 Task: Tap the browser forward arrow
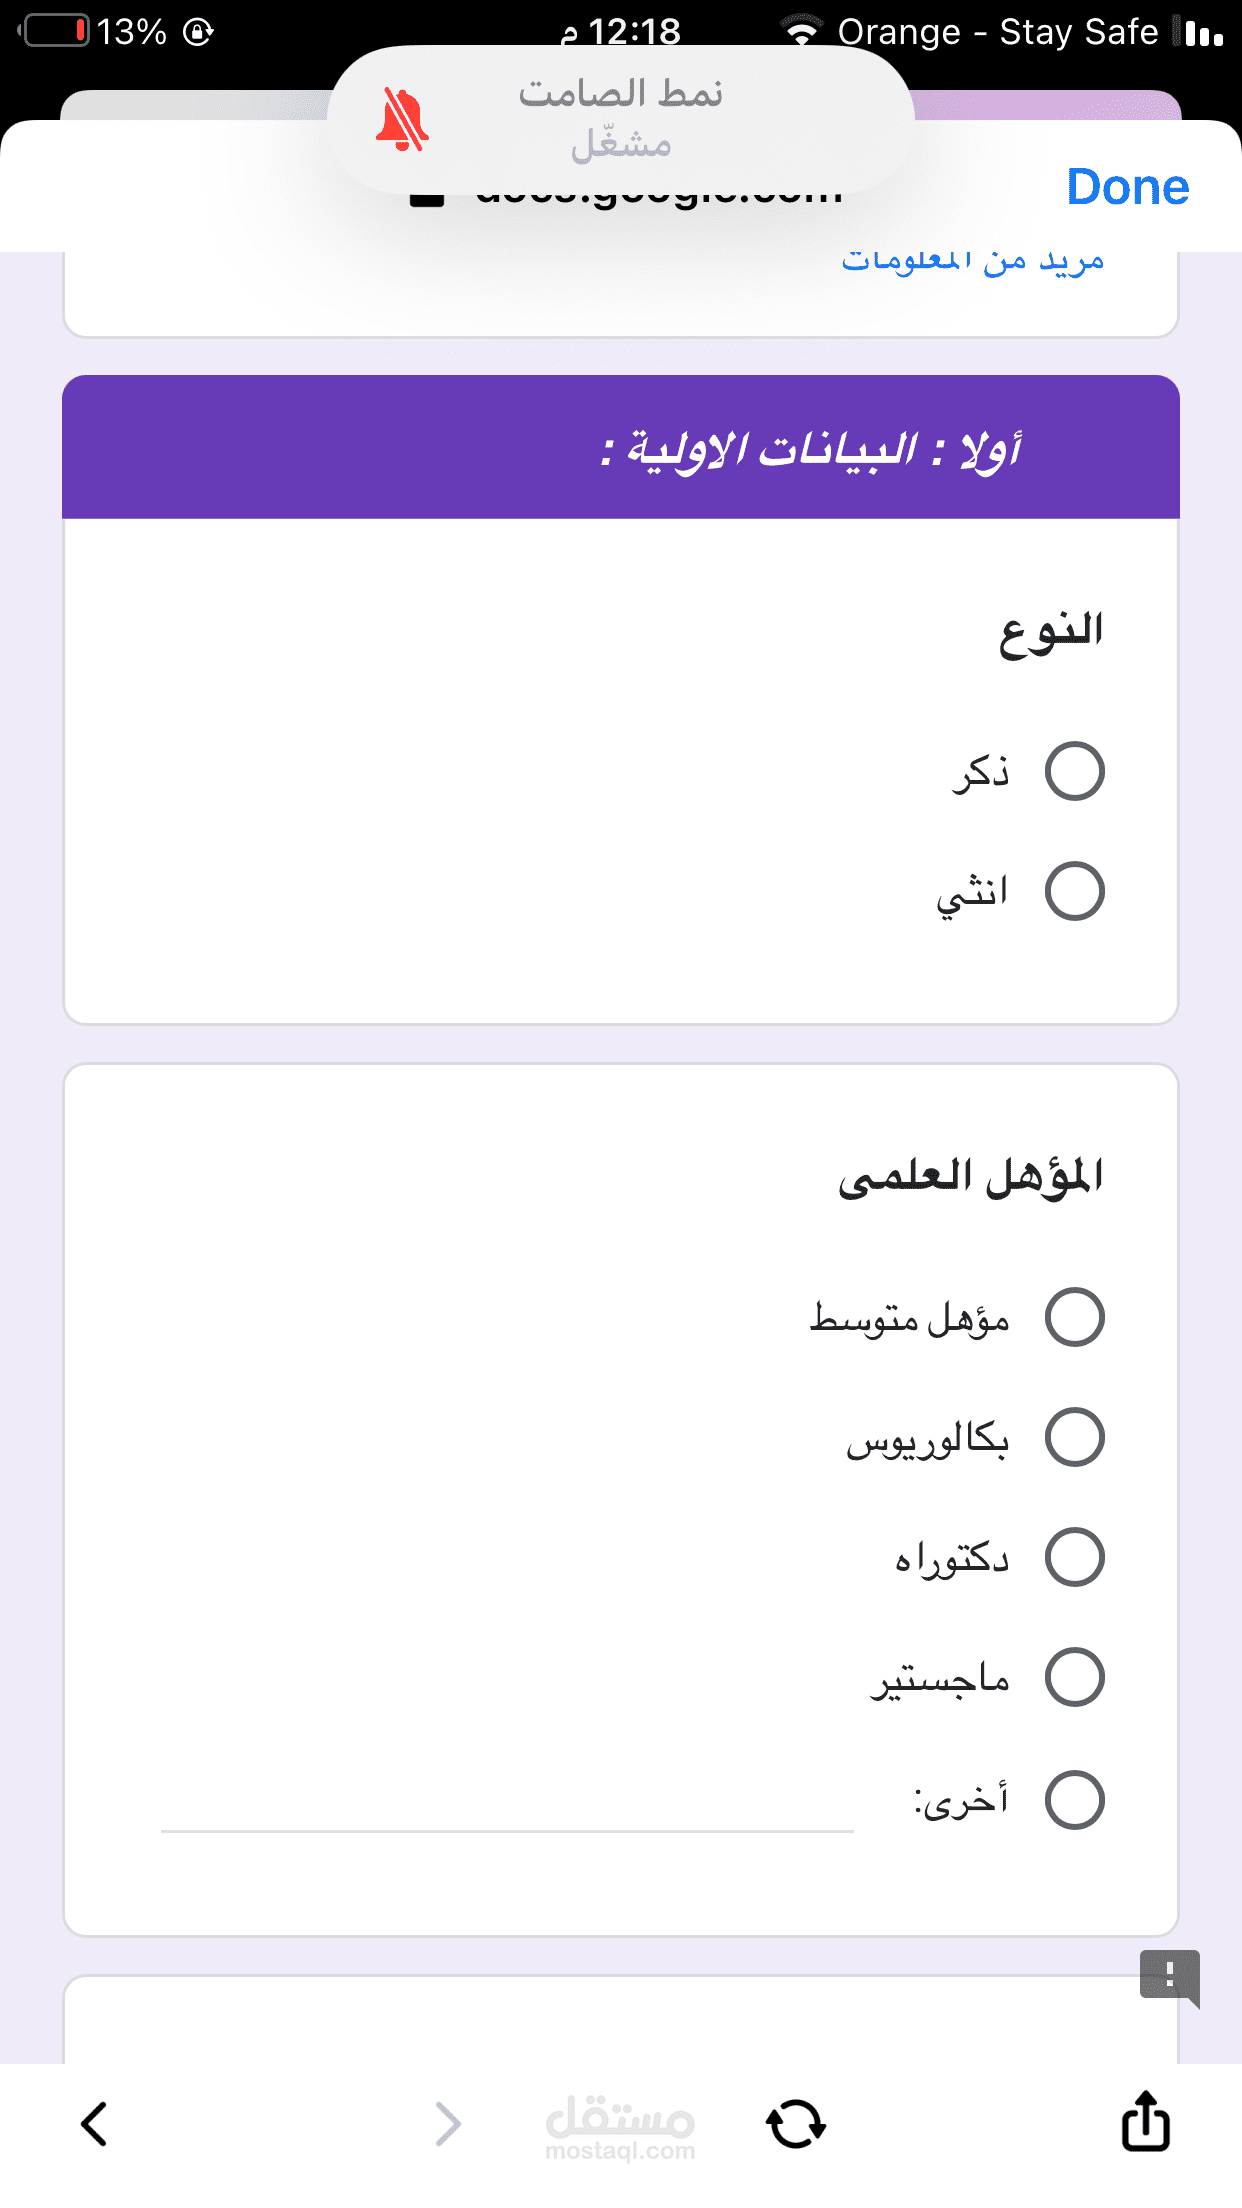click(449, 2124)
